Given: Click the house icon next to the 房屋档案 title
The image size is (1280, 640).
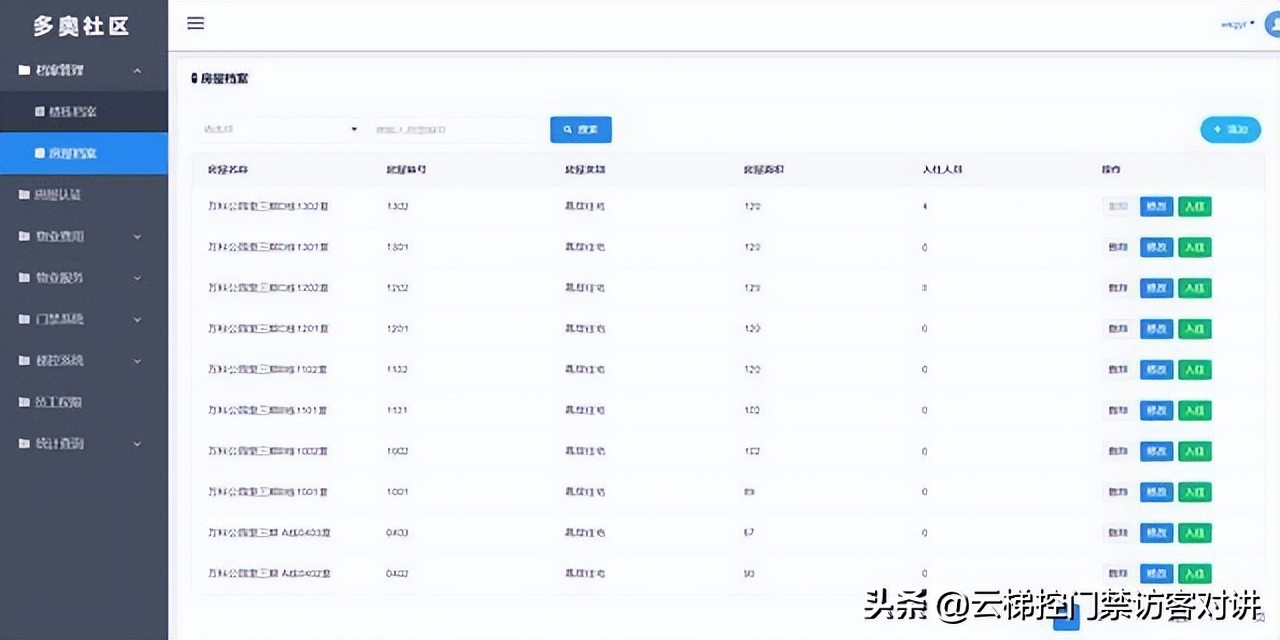Looking at the screenshot, I should click(196, 78).
